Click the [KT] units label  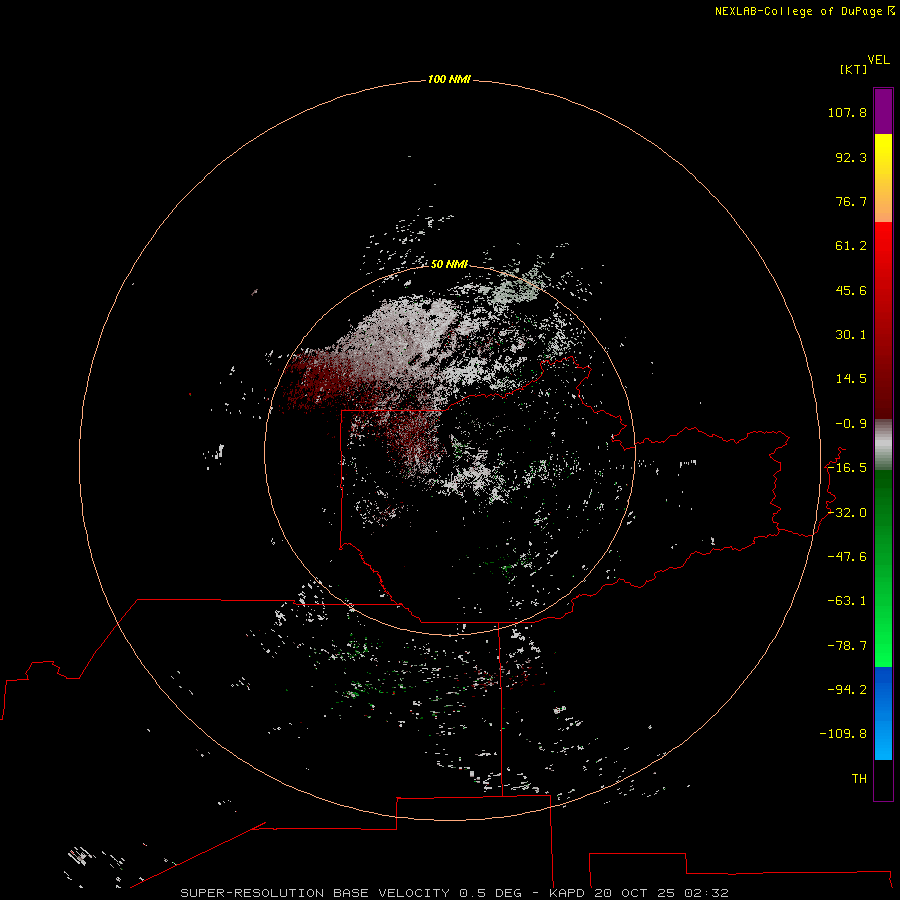click(x=853, y=69)
